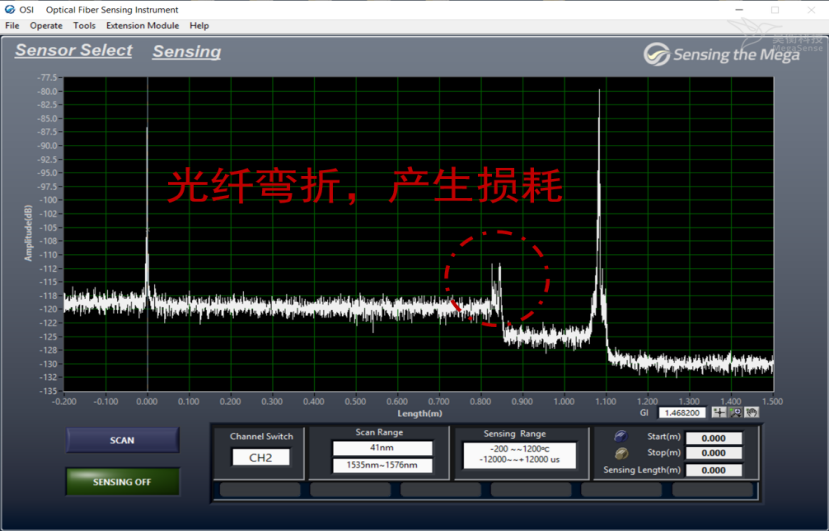Open the Channel Switch CH2 selector
The image size is (829, 532).
(261, 457)
